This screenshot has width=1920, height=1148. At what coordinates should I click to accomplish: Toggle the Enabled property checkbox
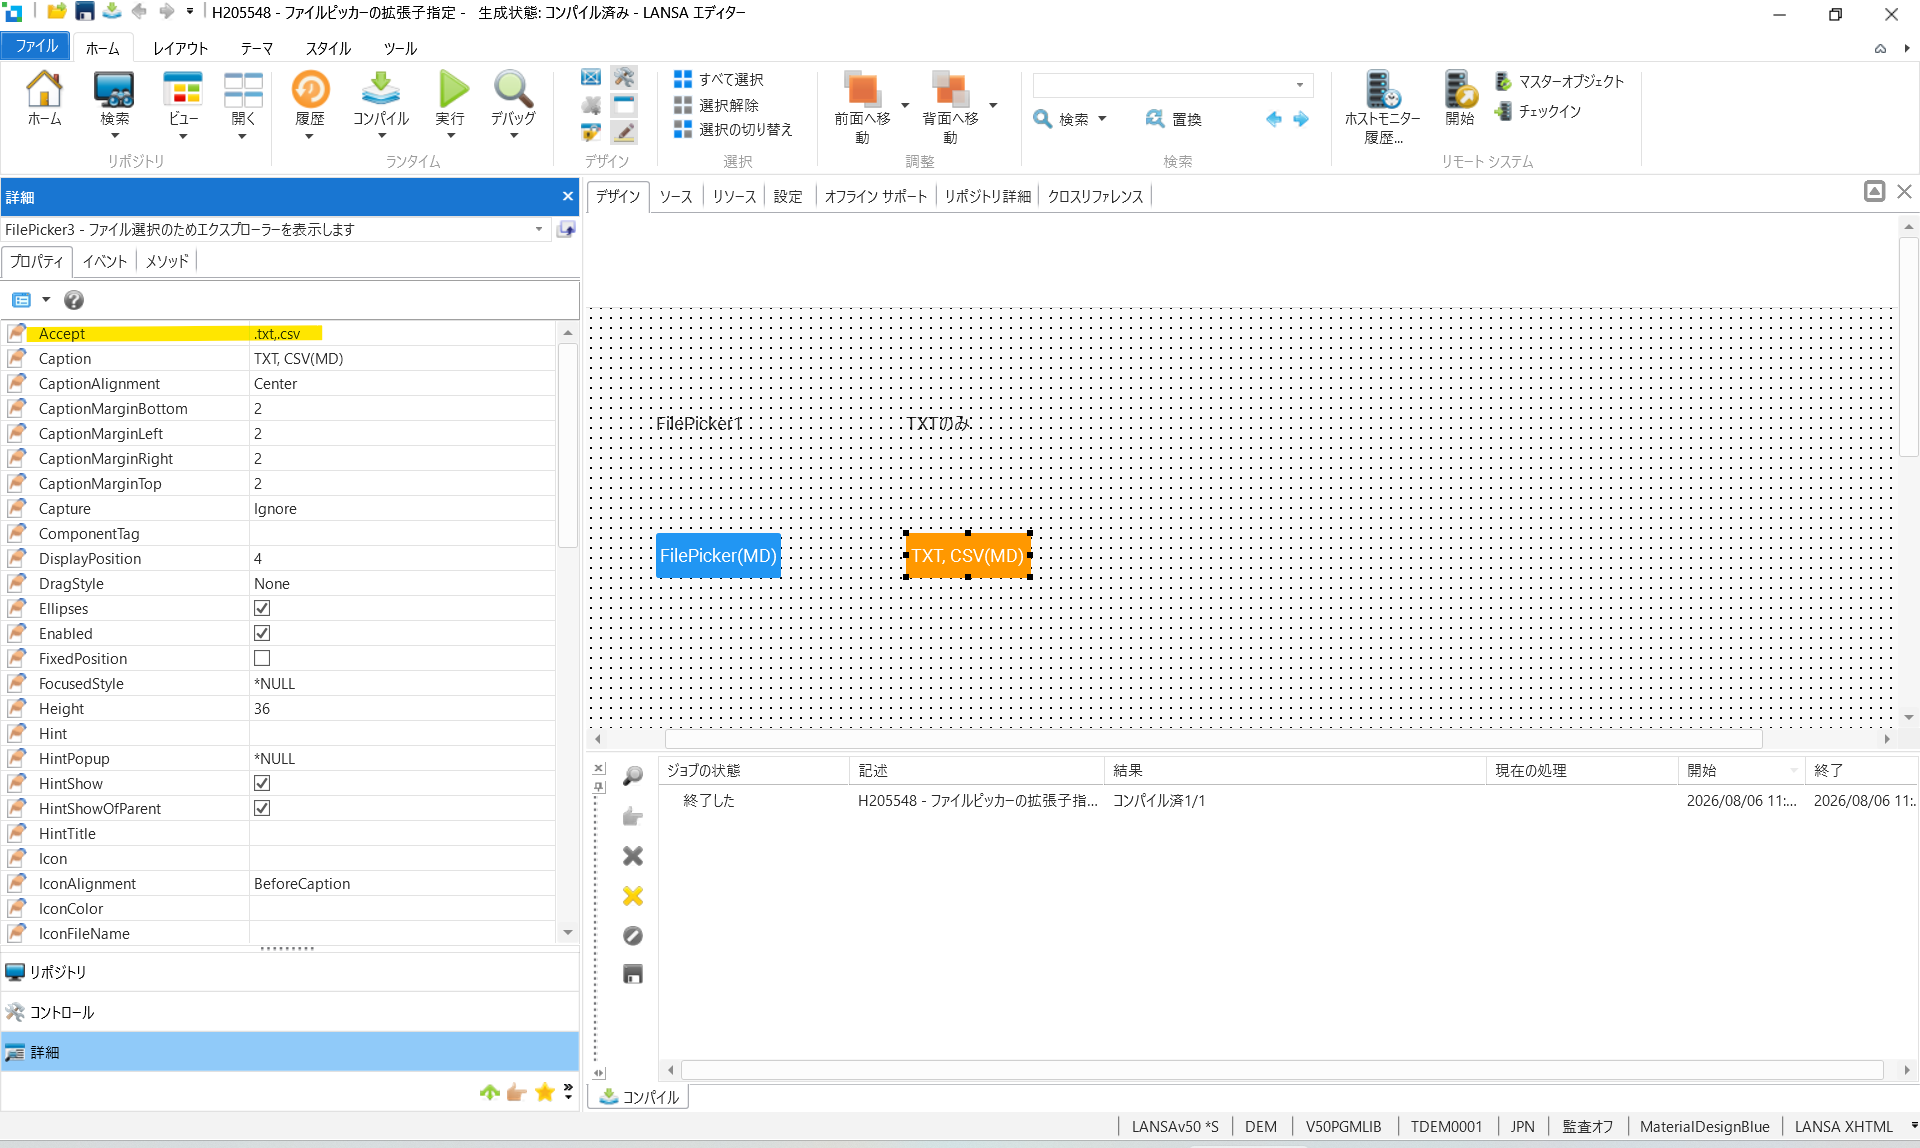(262, 633)
